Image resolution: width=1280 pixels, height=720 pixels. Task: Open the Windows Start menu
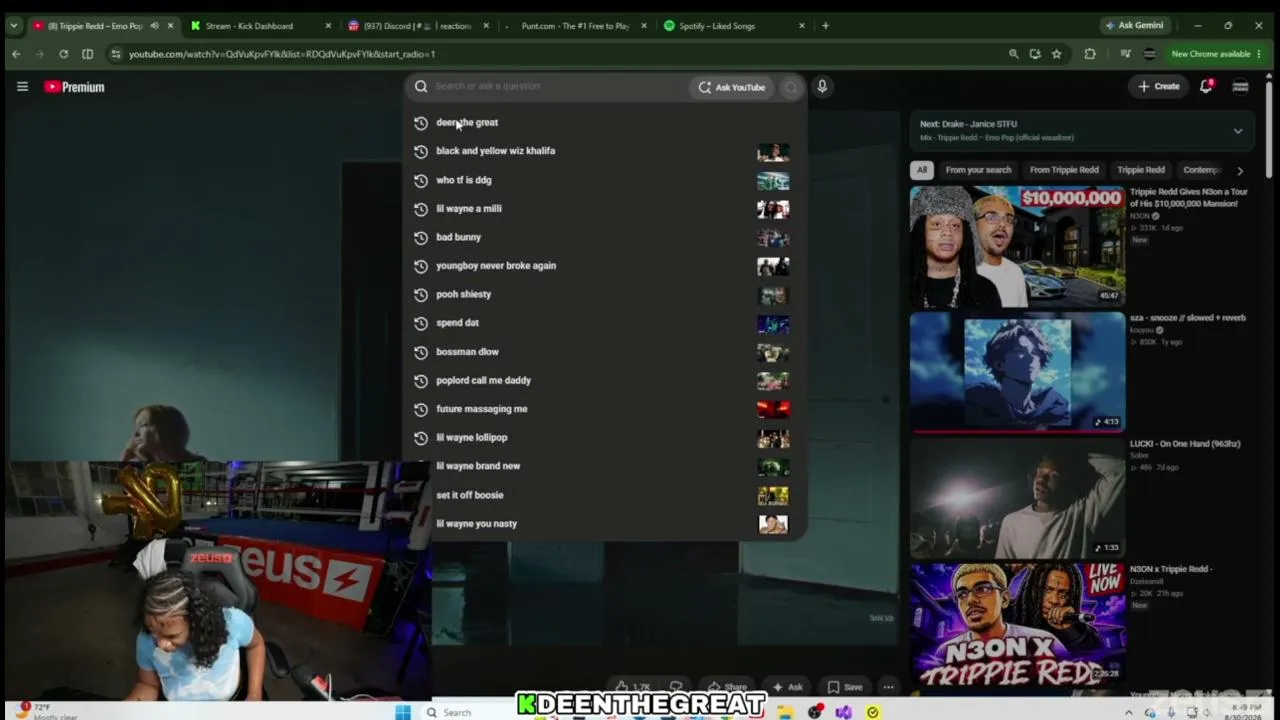pos(403,712)
